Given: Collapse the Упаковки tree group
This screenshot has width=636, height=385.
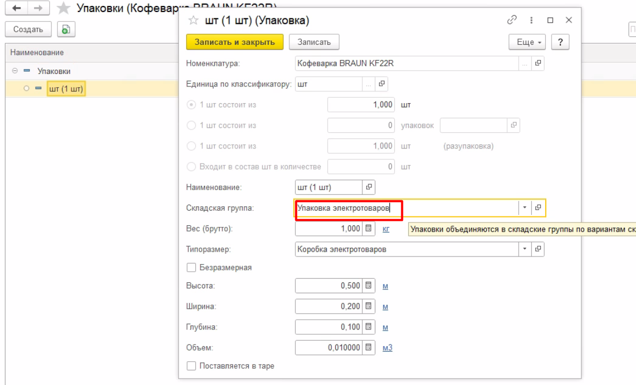Looking at the screenshot, I should coord(15,71).
